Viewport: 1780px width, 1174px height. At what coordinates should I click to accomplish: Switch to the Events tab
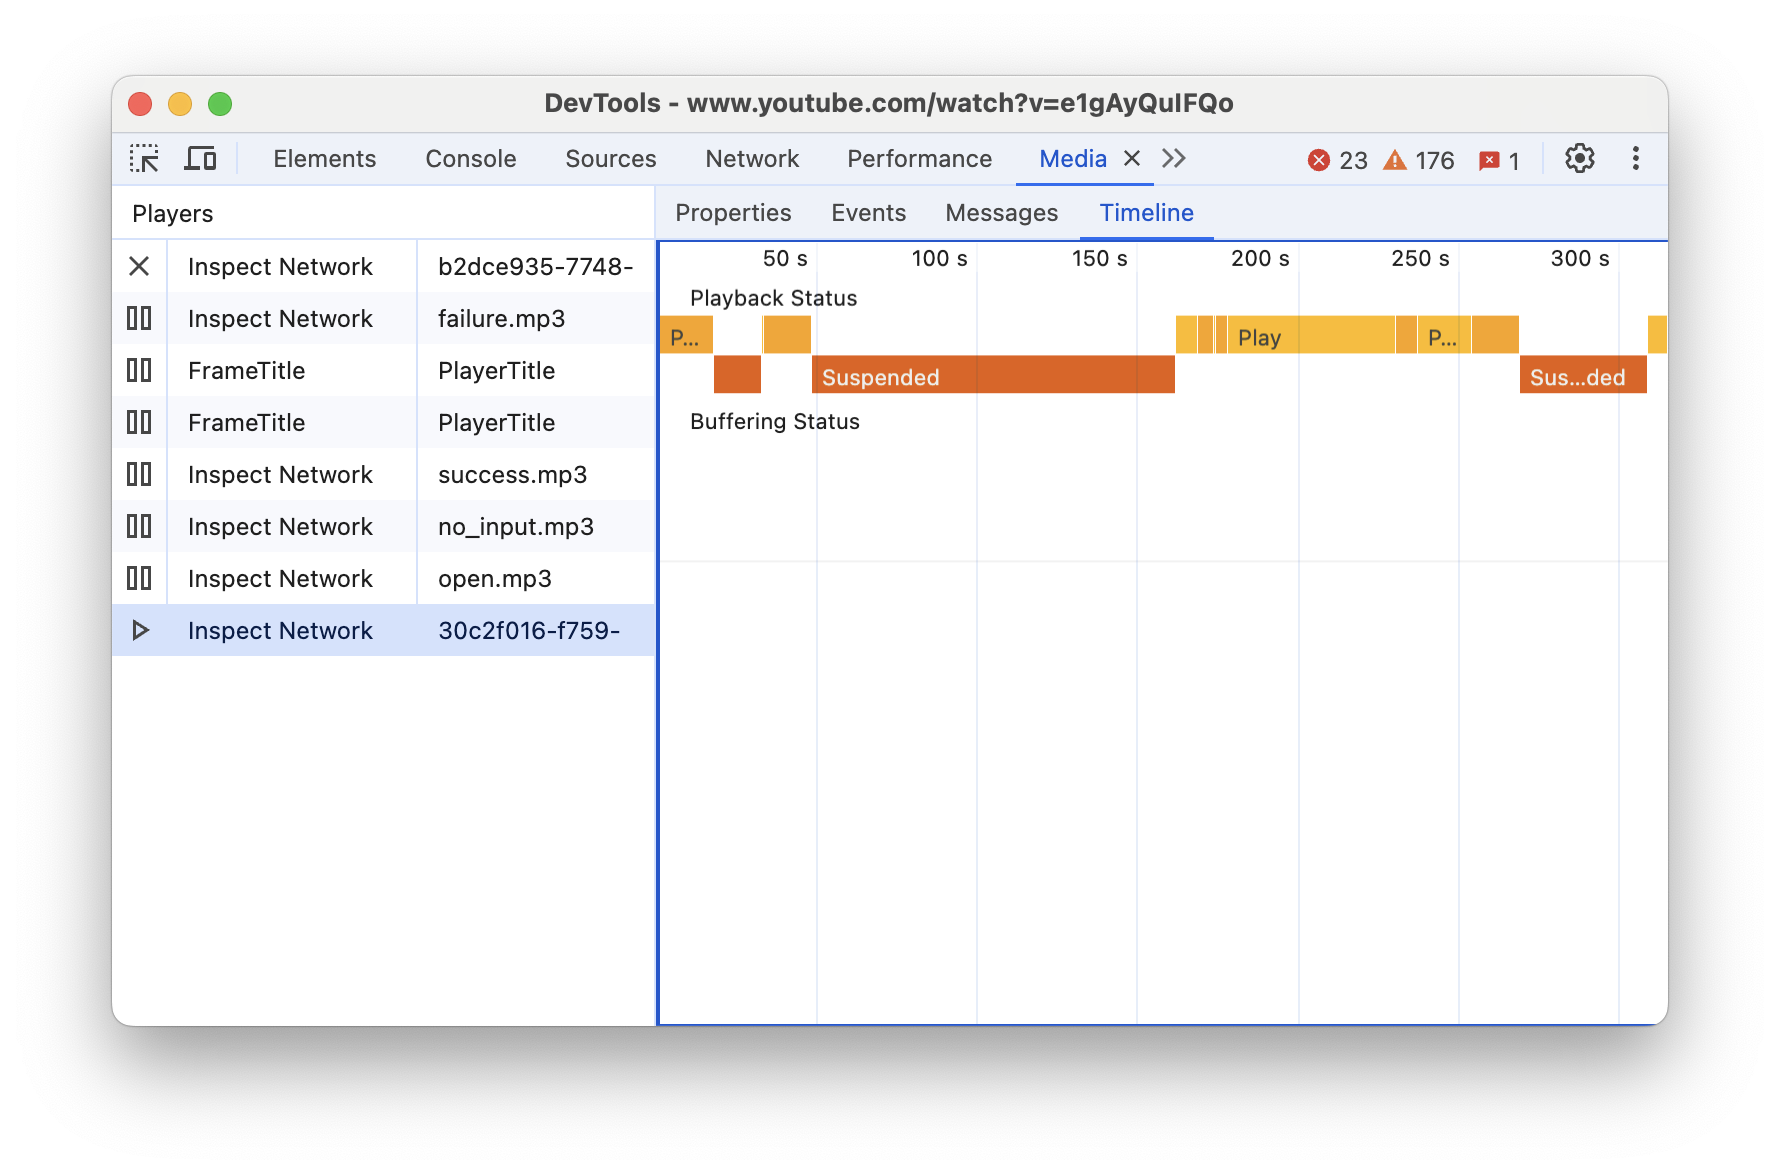(867, 212)
